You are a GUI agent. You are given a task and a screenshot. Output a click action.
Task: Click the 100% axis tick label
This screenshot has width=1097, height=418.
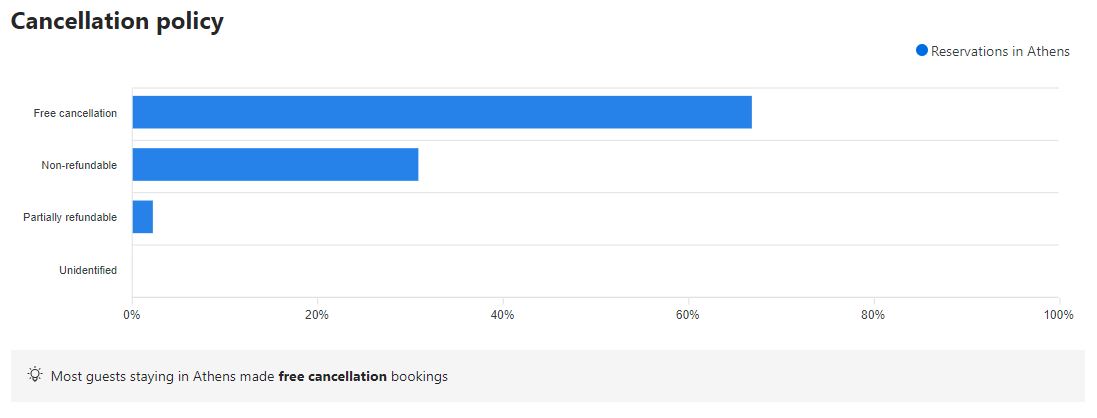tap(1058, 316)
